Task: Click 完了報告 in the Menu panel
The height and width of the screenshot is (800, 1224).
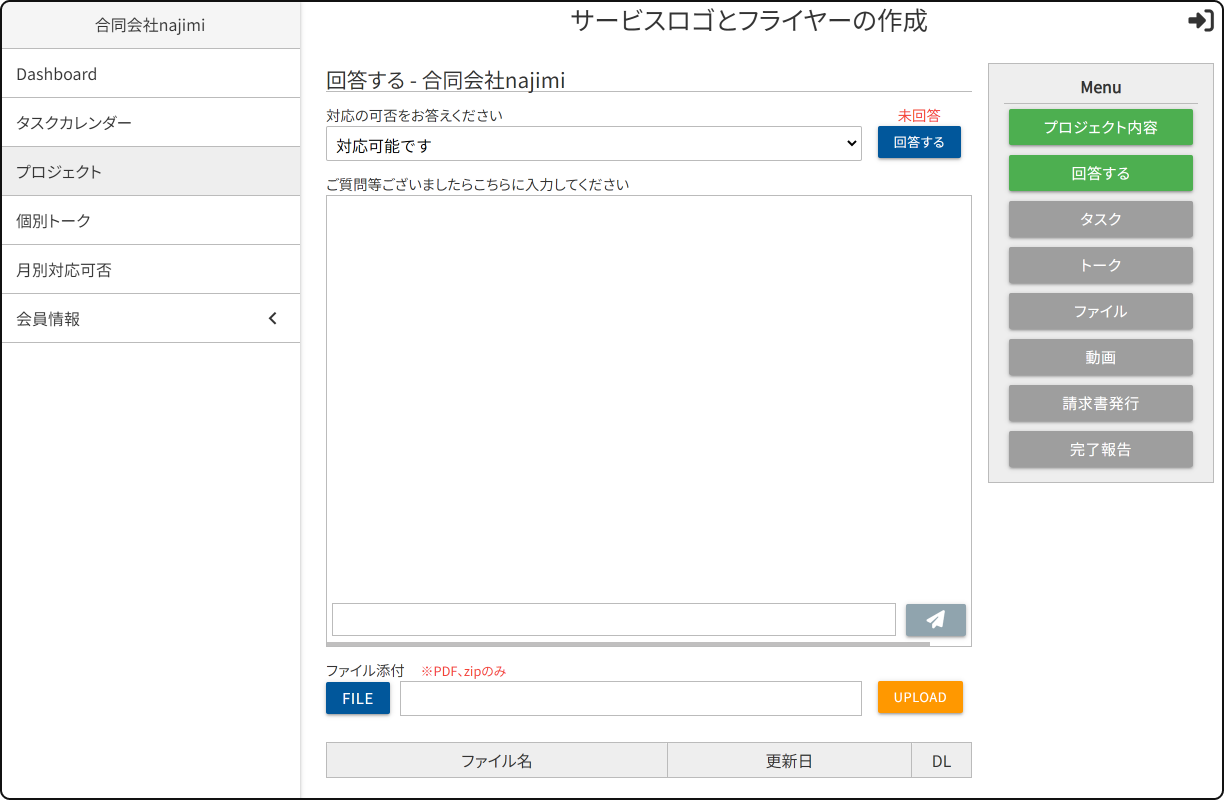Action: (1100, 449)
